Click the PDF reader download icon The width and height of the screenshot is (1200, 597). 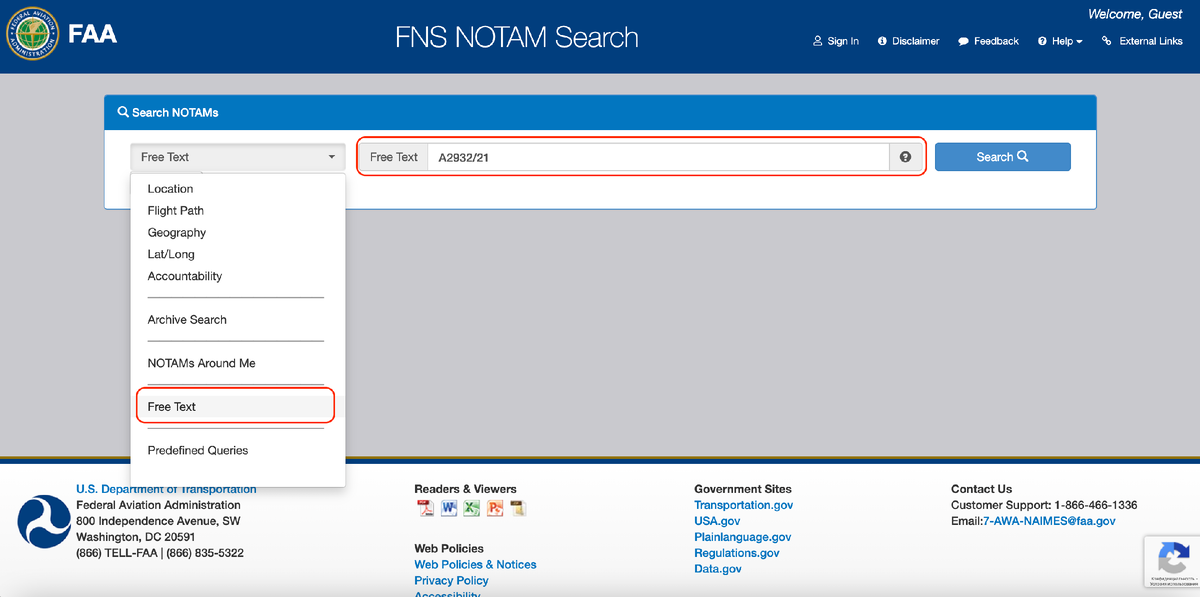tap(425, 508)
